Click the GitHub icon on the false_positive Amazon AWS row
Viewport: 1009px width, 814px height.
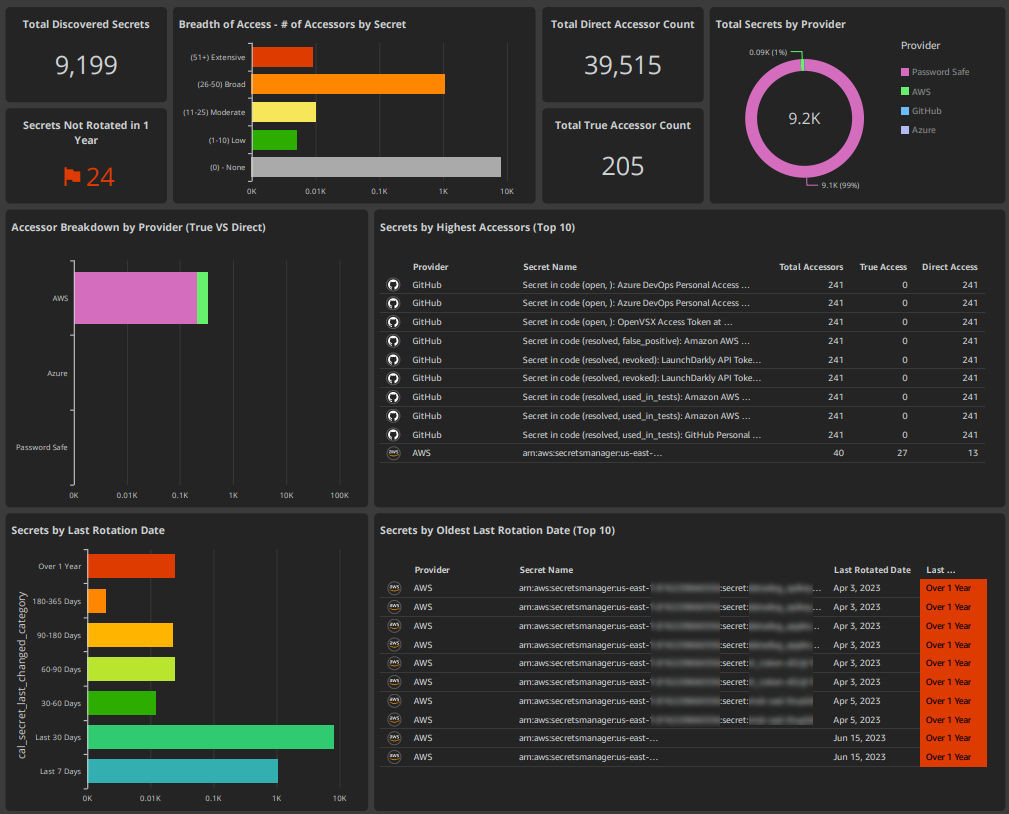393,340
